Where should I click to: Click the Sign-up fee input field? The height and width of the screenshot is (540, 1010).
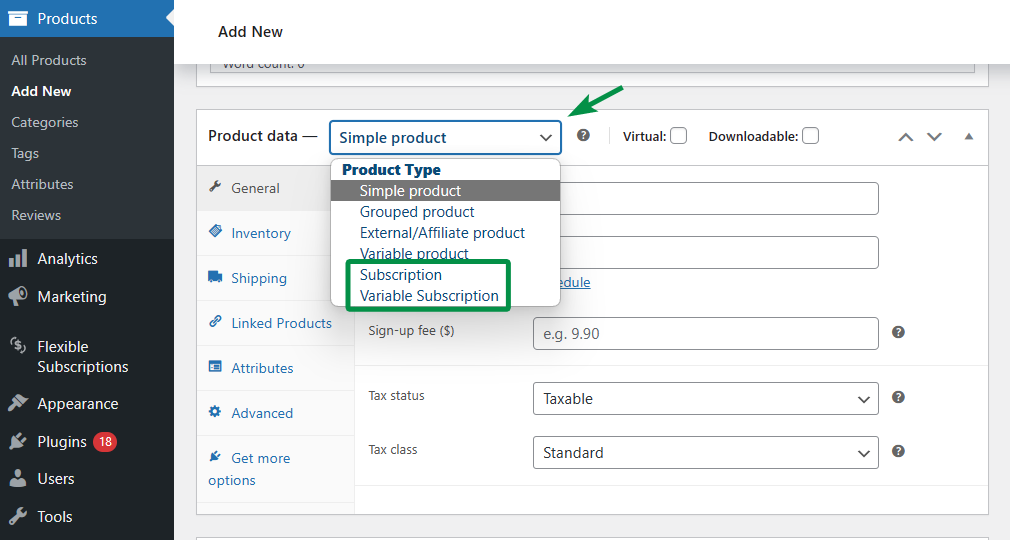coord(705,333)
